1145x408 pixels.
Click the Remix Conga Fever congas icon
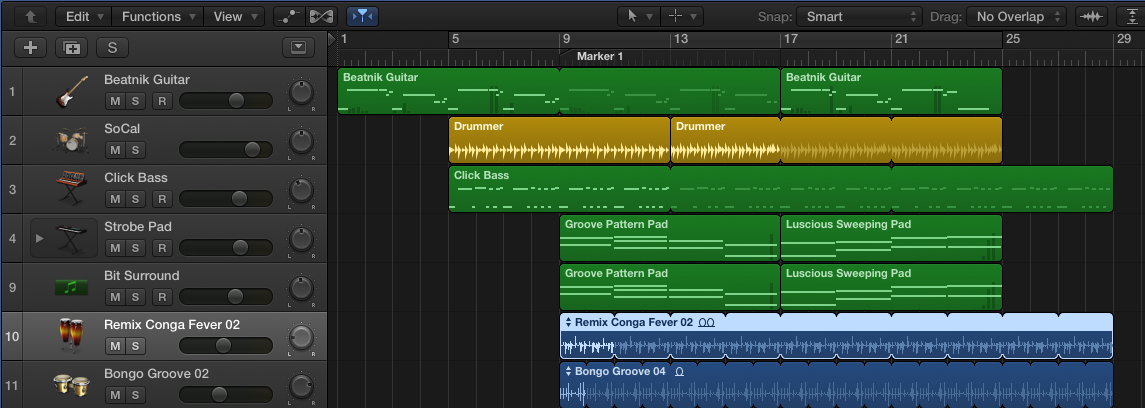coord(71,336)
